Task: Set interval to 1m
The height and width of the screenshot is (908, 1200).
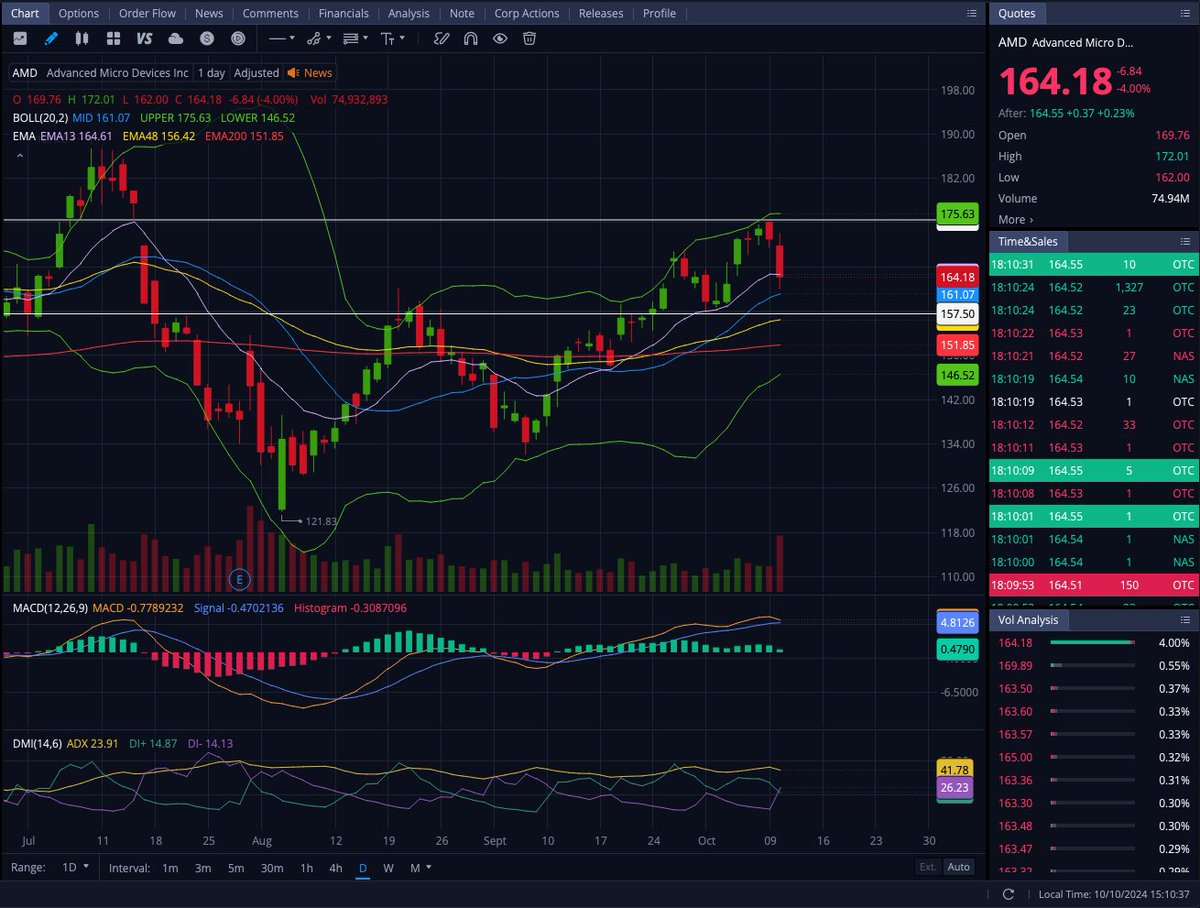Action: click(170, 868)
